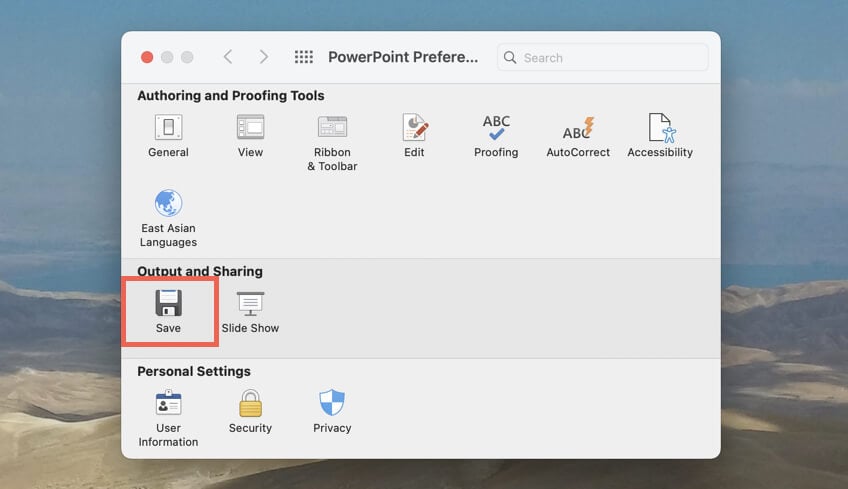Open Privacy preferences
This screenshot has height=489, width=848.
(332, 411)
